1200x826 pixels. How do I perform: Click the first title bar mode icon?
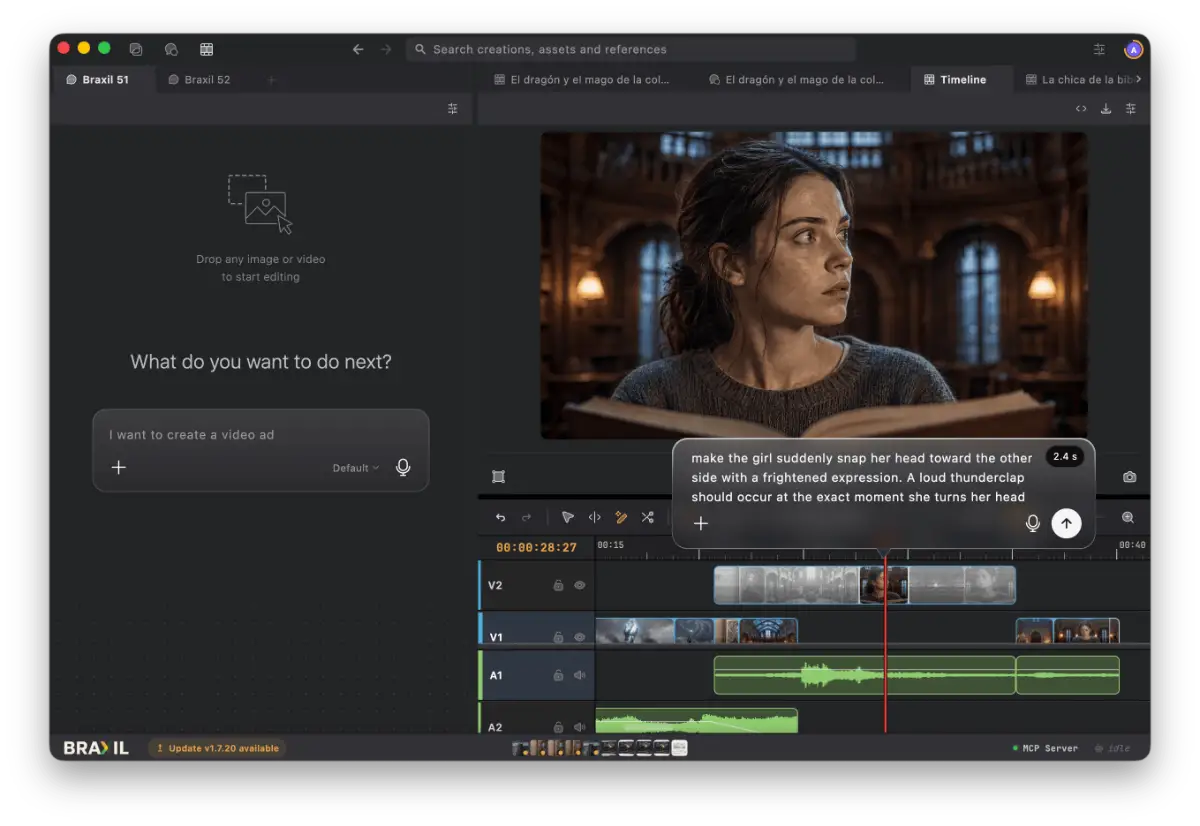136,49
